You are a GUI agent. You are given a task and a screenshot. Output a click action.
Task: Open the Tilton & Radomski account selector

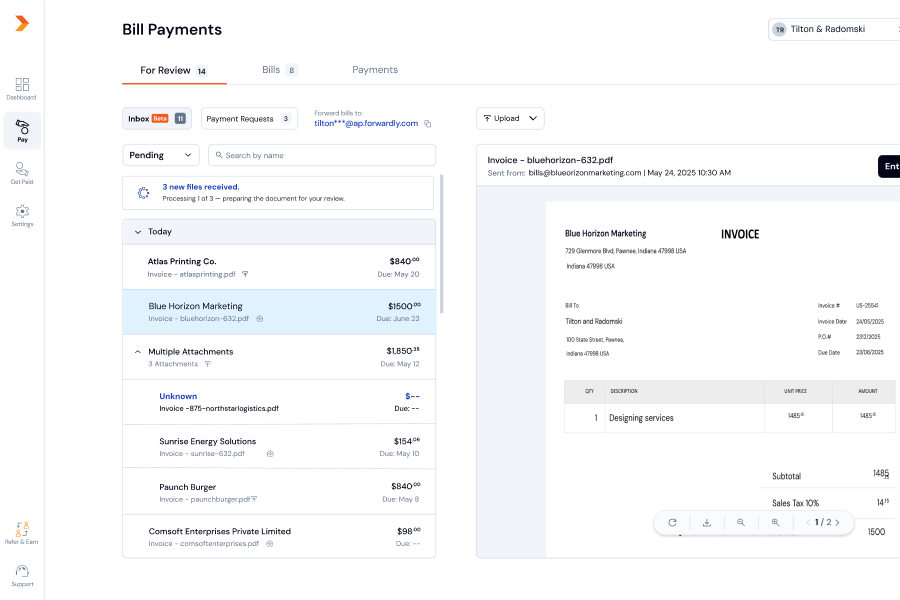[833, 30]
